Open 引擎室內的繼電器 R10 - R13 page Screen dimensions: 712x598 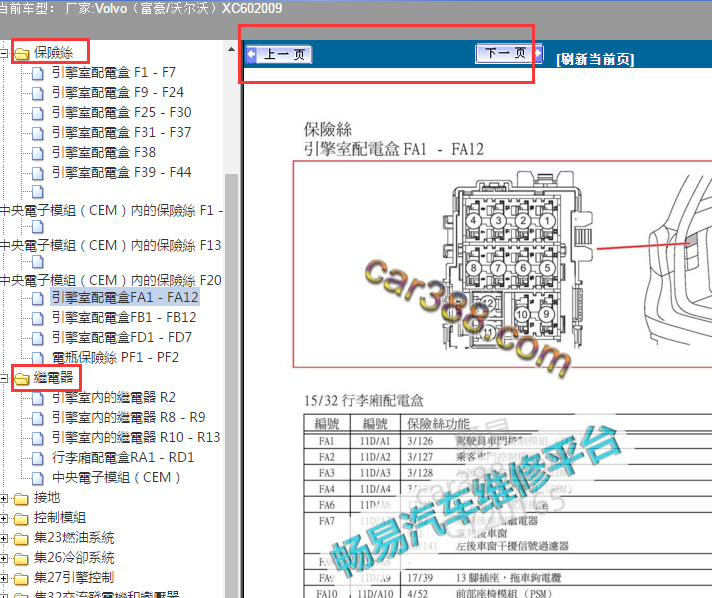point(136,437)
